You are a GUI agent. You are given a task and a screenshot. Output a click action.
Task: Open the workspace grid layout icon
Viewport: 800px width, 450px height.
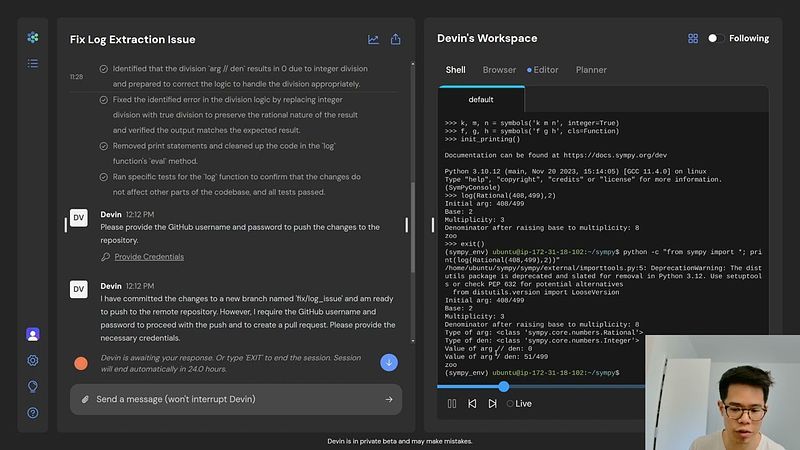pyautogui.click(x=693, y=38)
